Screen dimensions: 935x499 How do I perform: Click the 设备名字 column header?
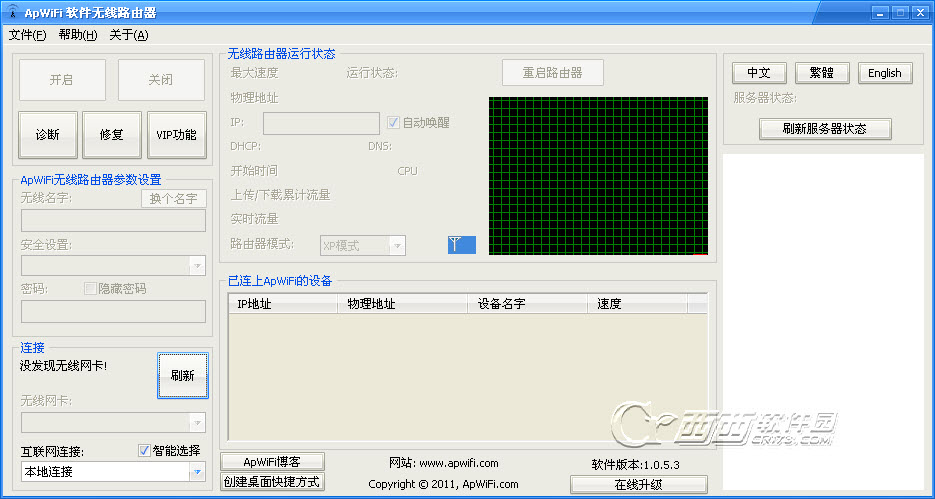(528, 304)
